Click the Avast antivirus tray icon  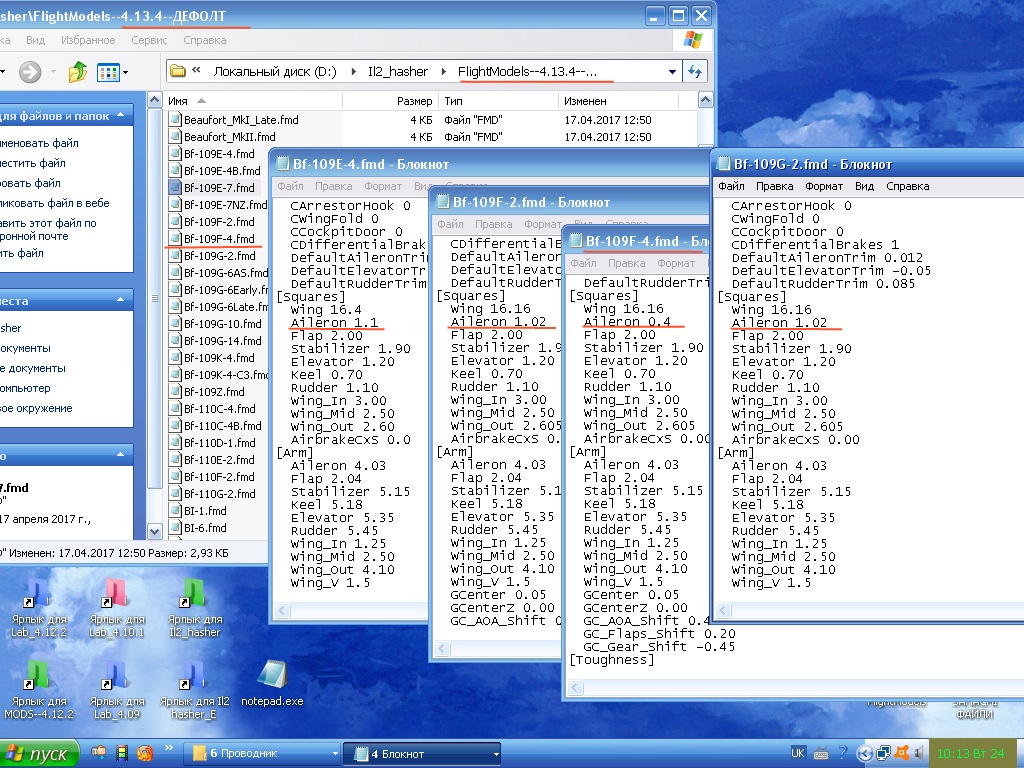pyautogui.click(x=900, y=753)
